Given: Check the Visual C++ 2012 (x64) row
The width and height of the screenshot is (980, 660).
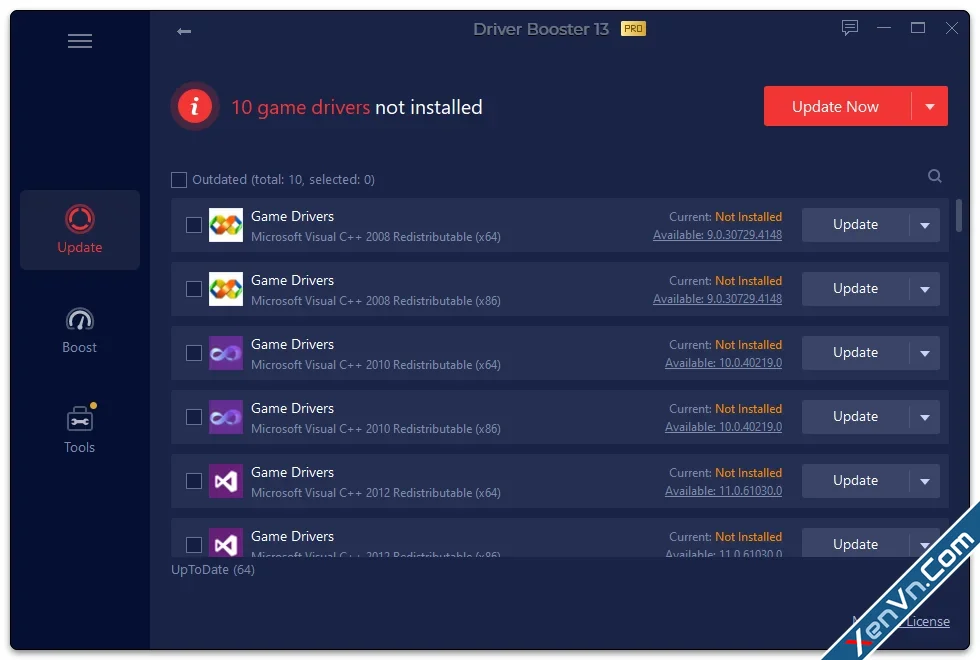Looking at the screenshot, I should pyautogui.click(x=194, y=481).
